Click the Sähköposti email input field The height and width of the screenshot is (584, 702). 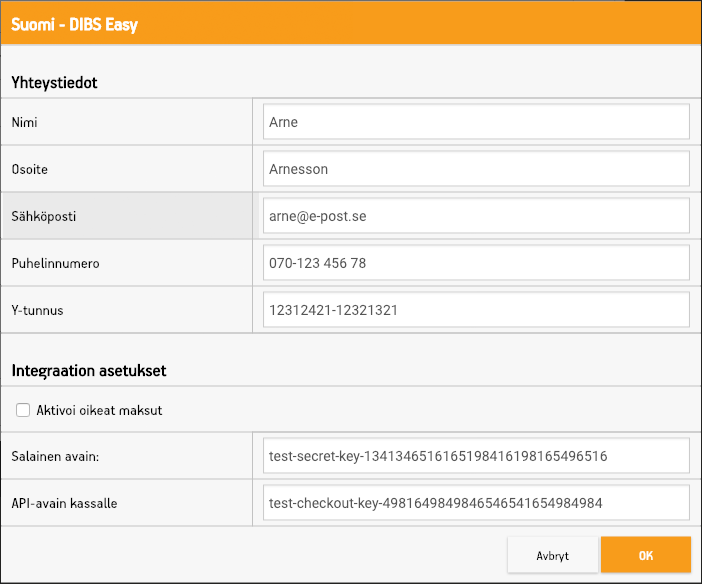[x=476, y=216]
